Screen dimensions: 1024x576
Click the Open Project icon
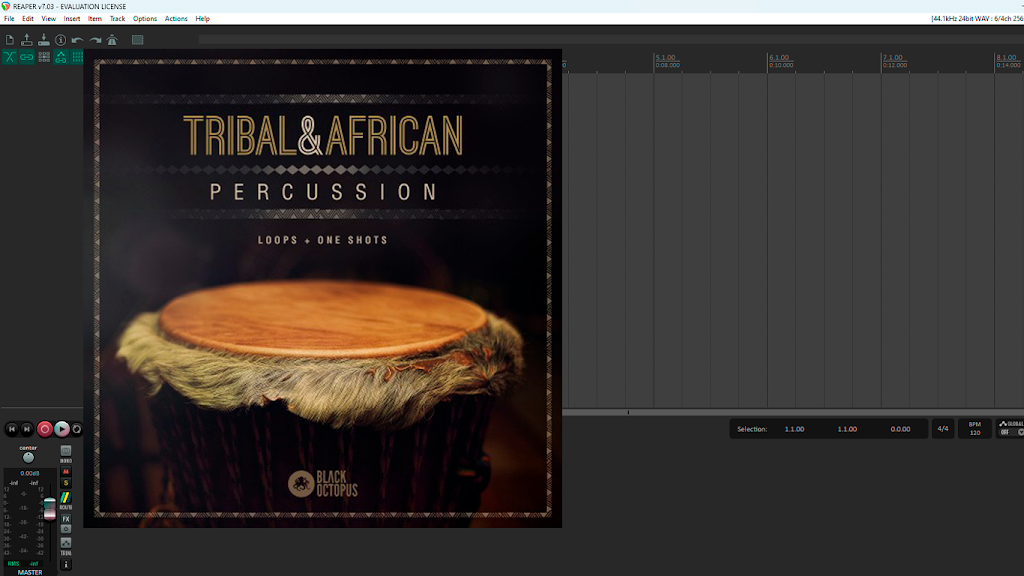[x=26, y=40]
